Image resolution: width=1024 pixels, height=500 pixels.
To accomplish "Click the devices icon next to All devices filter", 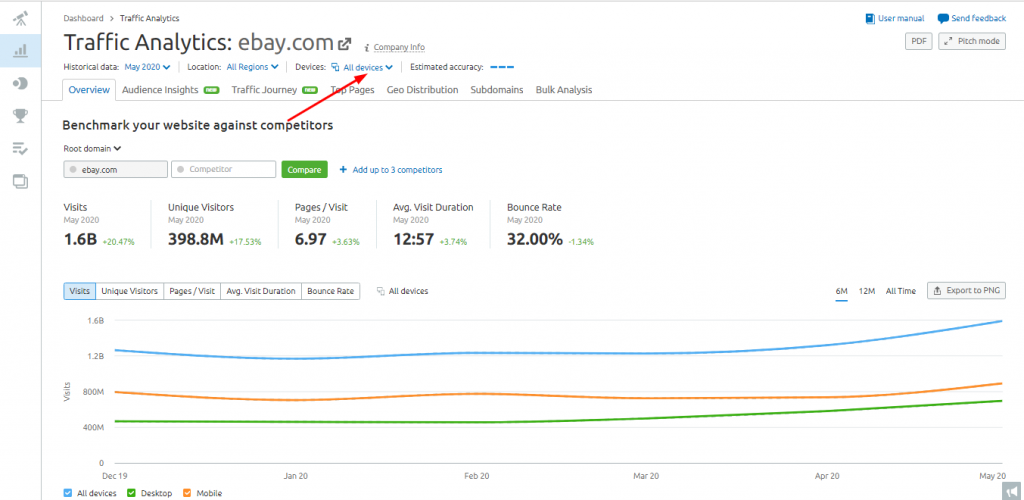I will [x=335, y=67].
